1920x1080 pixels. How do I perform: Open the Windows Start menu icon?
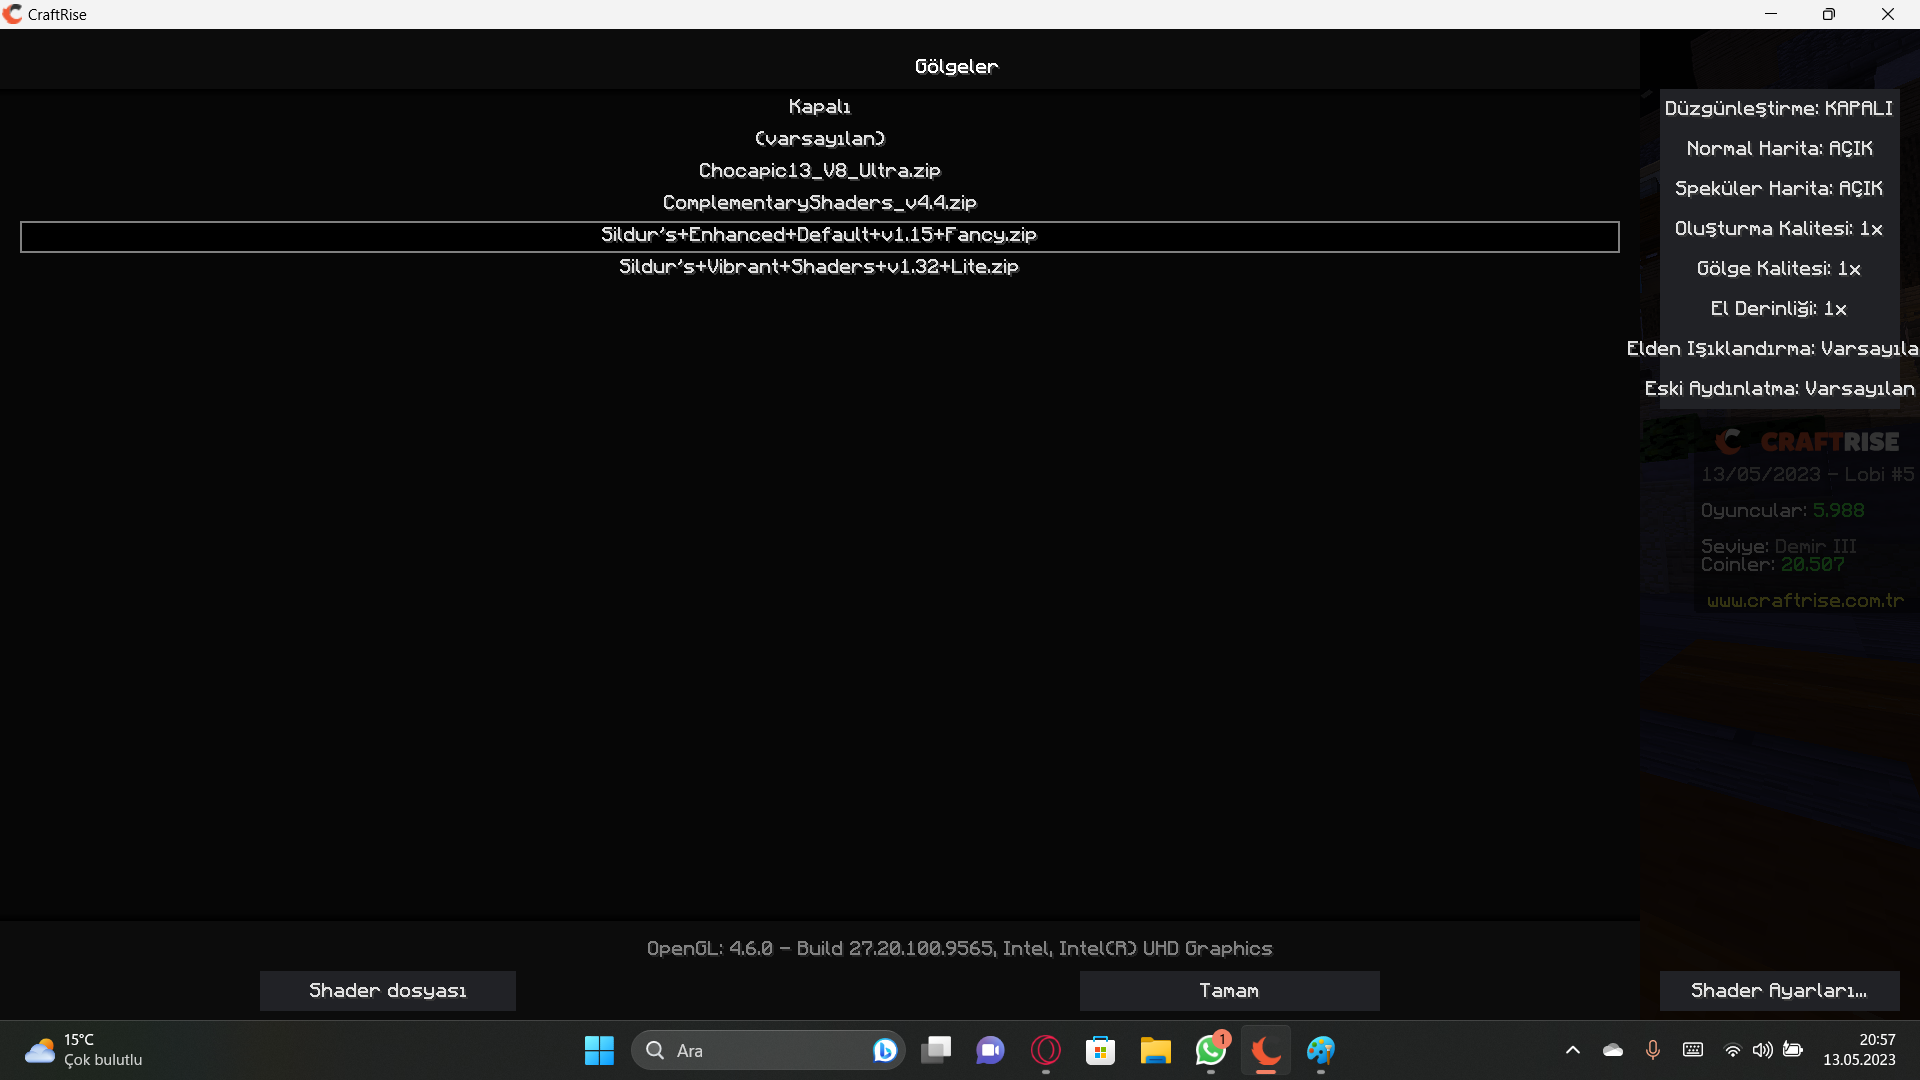point(599,1050)
